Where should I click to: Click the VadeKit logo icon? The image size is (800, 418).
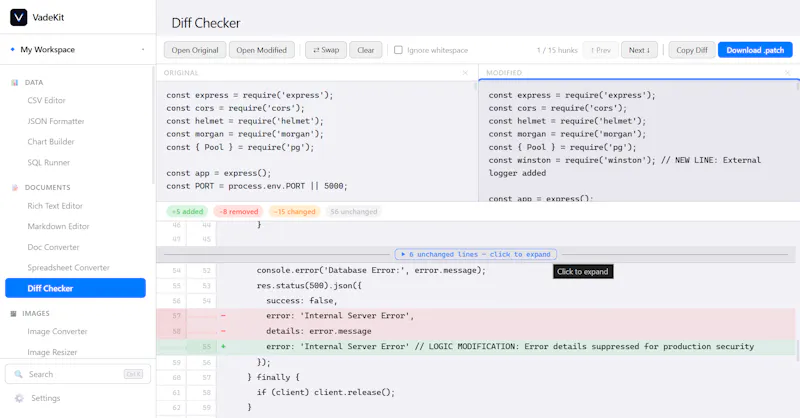tap(19, 17)
